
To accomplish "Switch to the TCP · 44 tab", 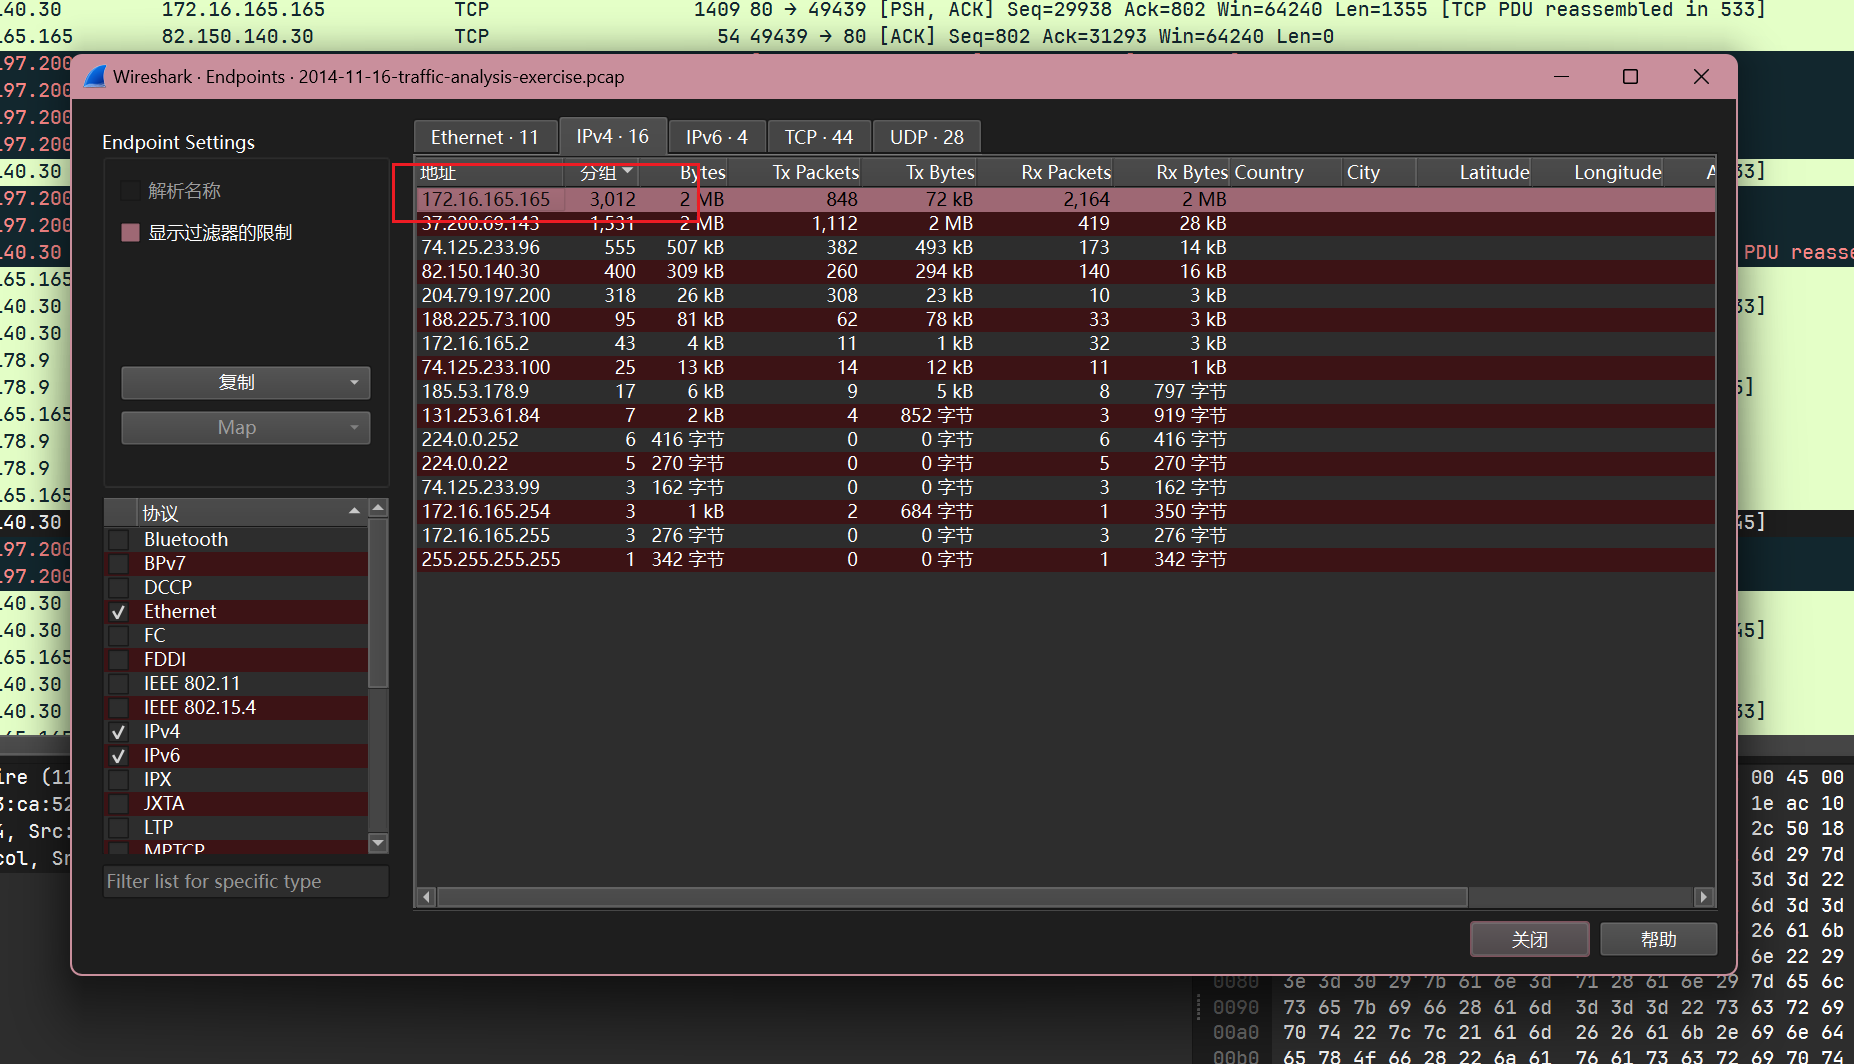I will (x=818, y=137).
